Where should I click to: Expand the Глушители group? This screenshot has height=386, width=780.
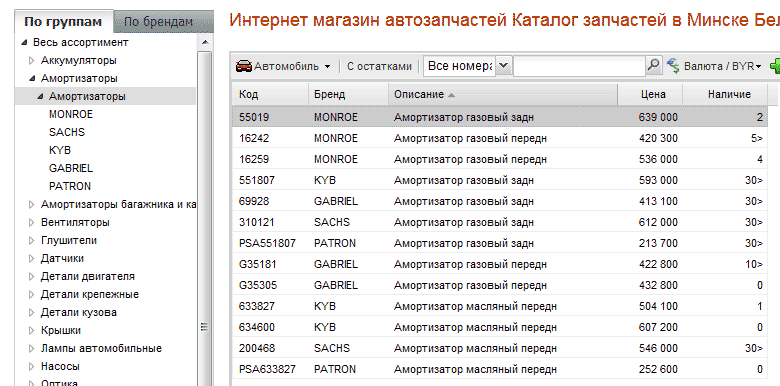click(x=32, y=240)
